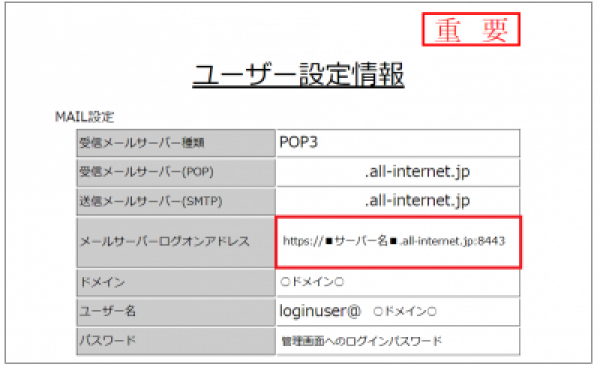Click the MAIL設定 section label
The width and height of the screenshot is (600, 367).
pyautogui.click(x=85, y=116)
